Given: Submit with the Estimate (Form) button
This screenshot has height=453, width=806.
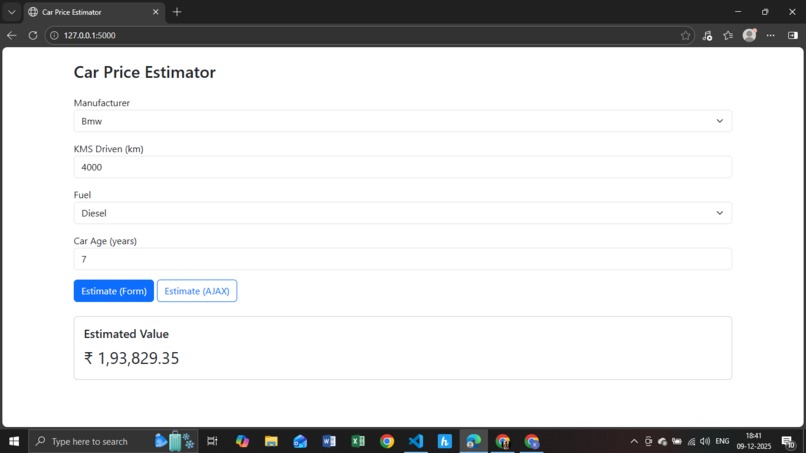Looking at the screenshot, I should tap(114, 291).
